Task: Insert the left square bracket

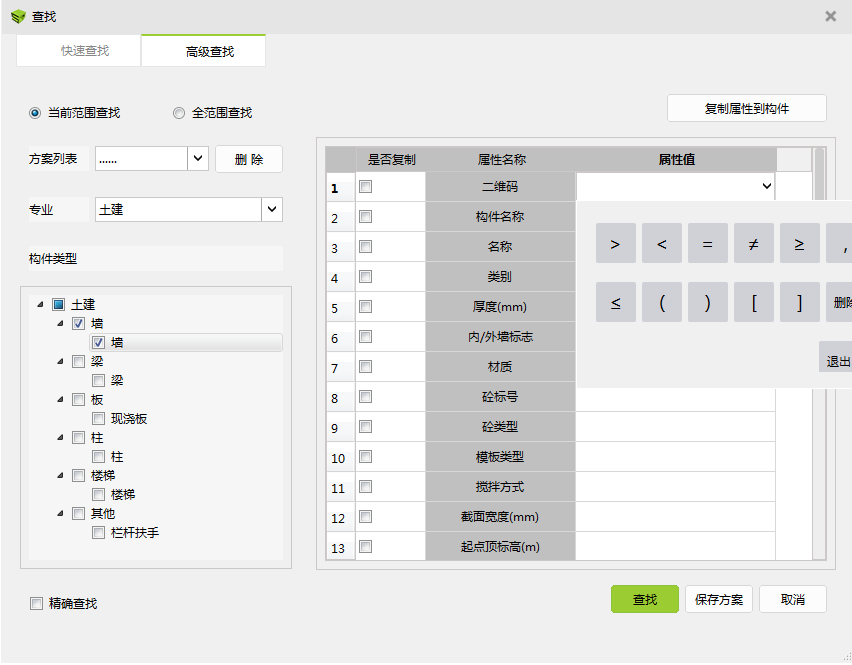Action: (754, 302)
